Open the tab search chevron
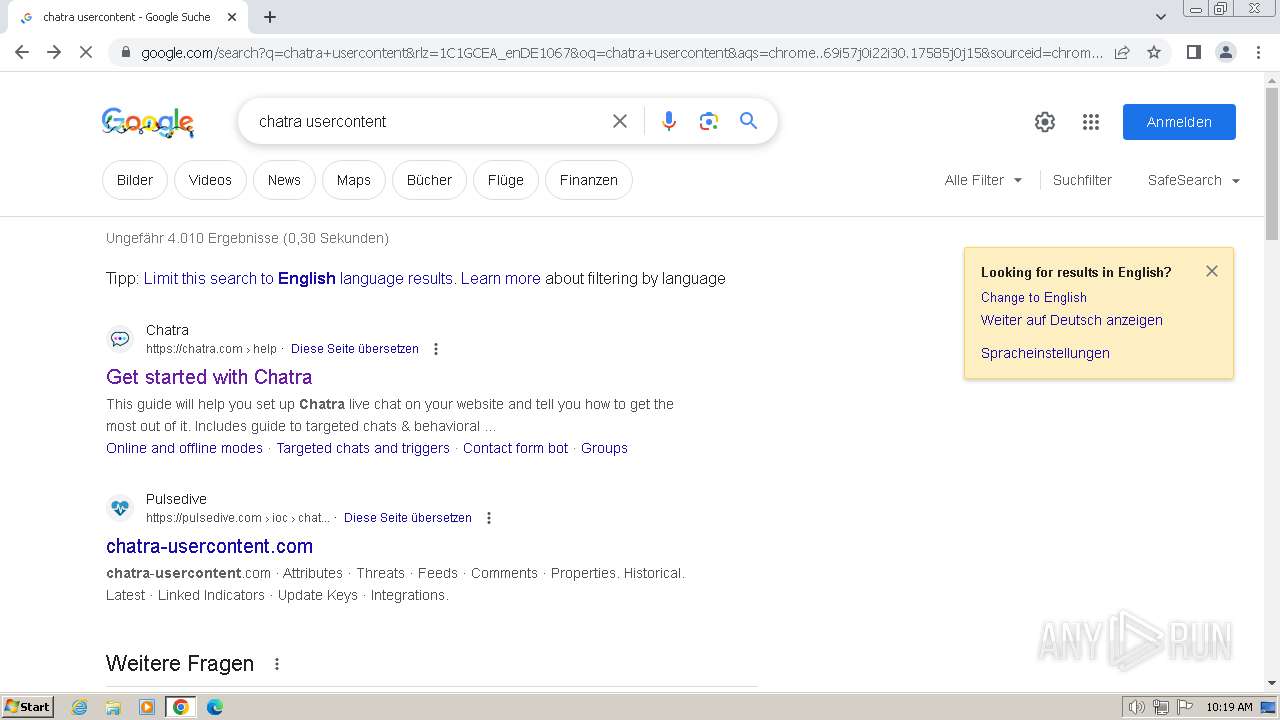The height and width of the screenshot is (720, 1280). pyautogui.click(x=1160, y=17)
